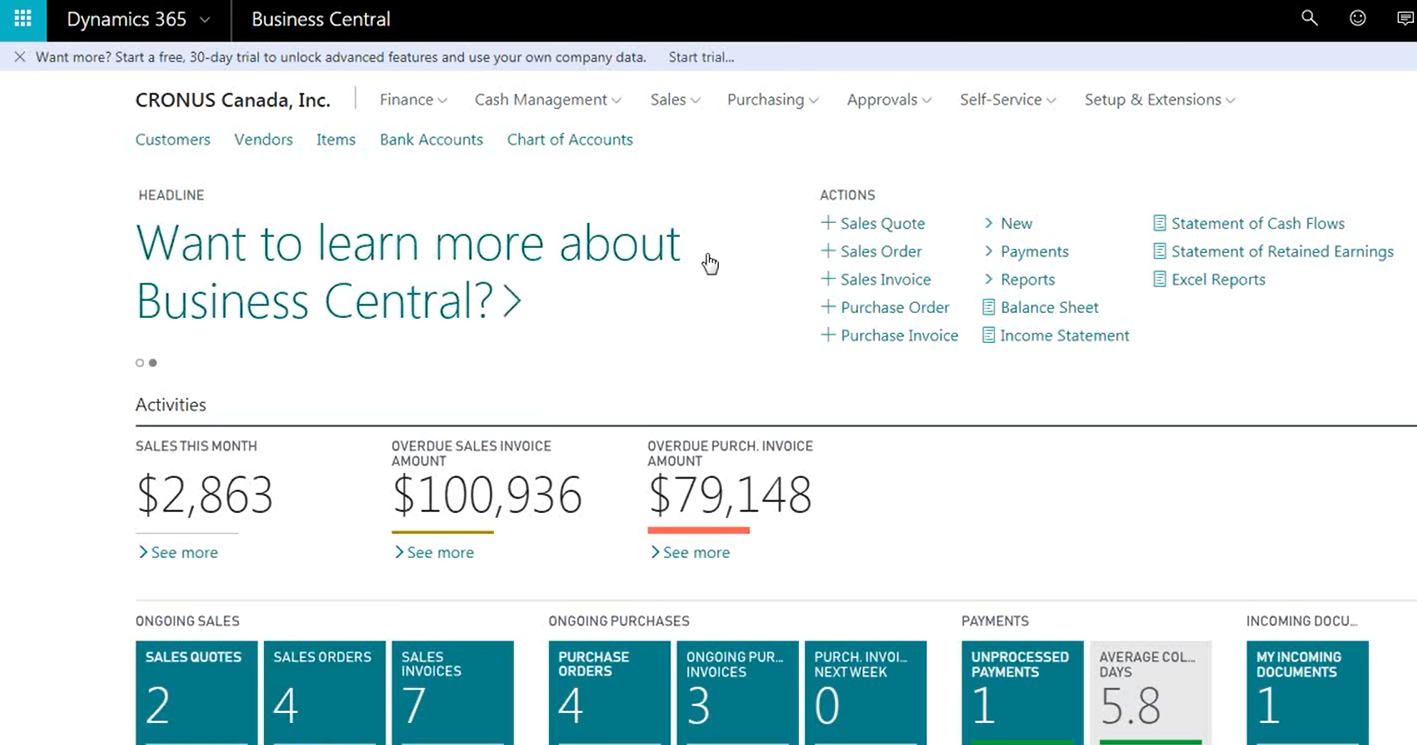Screen dimensions: 1417x745
Task: Dismiss the trial notification with the X
Action: coord(19,57)
